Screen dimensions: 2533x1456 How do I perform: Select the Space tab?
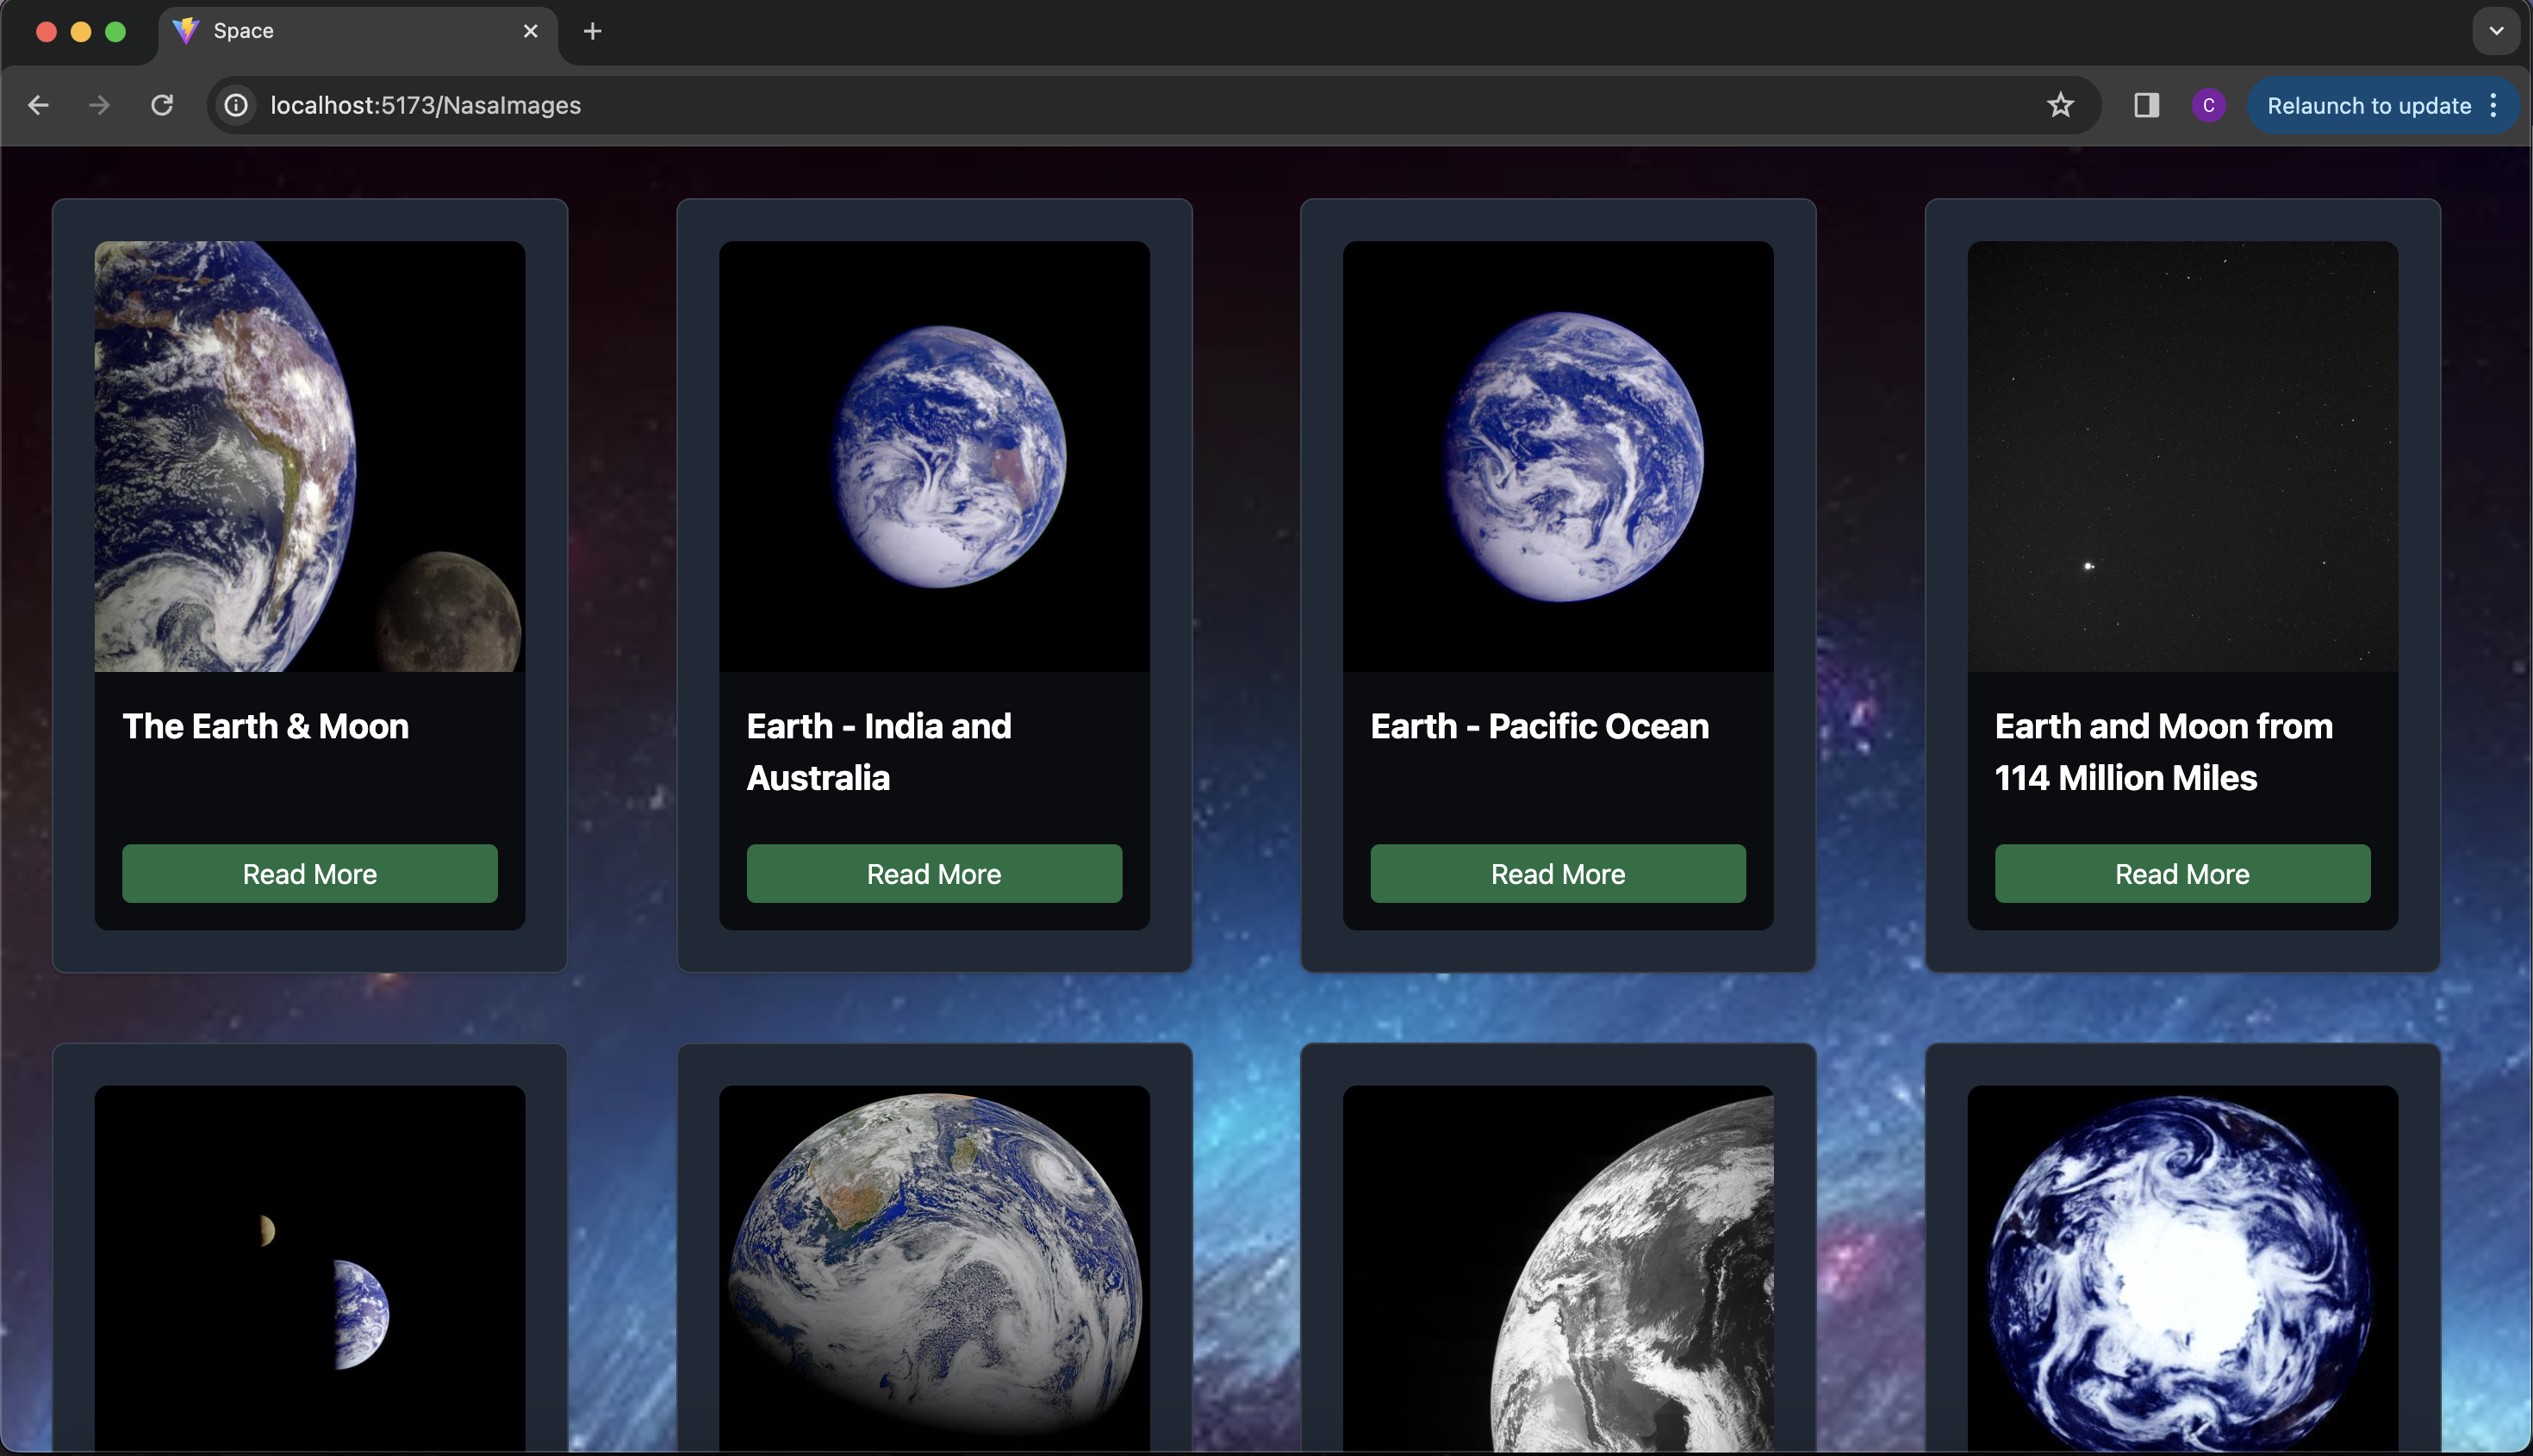[x=340, y=31]
